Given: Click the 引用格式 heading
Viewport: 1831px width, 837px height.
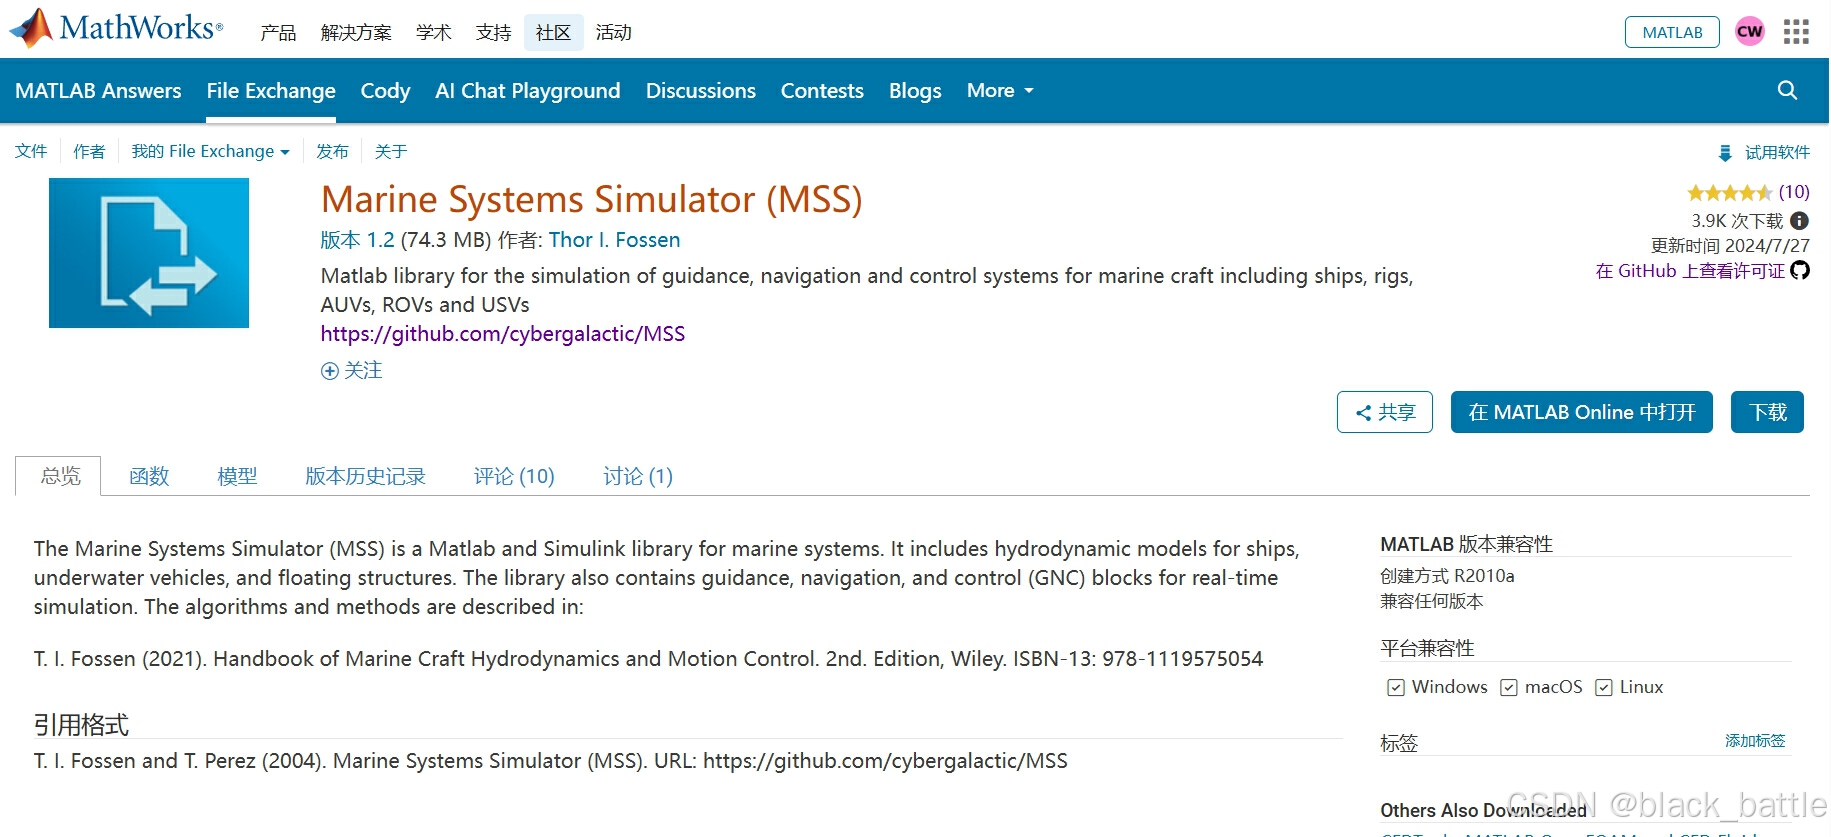Looking at the screenshot, I should point(82,725).
